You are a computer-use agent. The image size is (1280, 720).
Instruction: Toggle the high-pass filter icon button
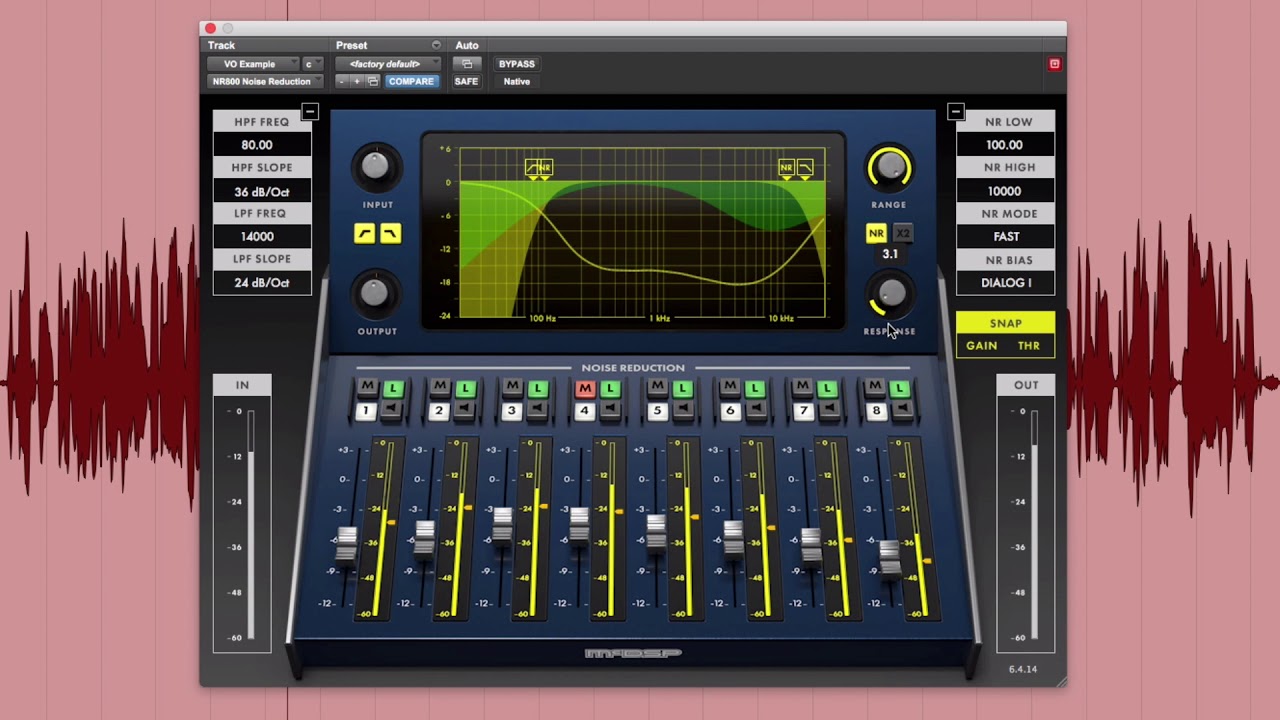[x=365, y=233]
